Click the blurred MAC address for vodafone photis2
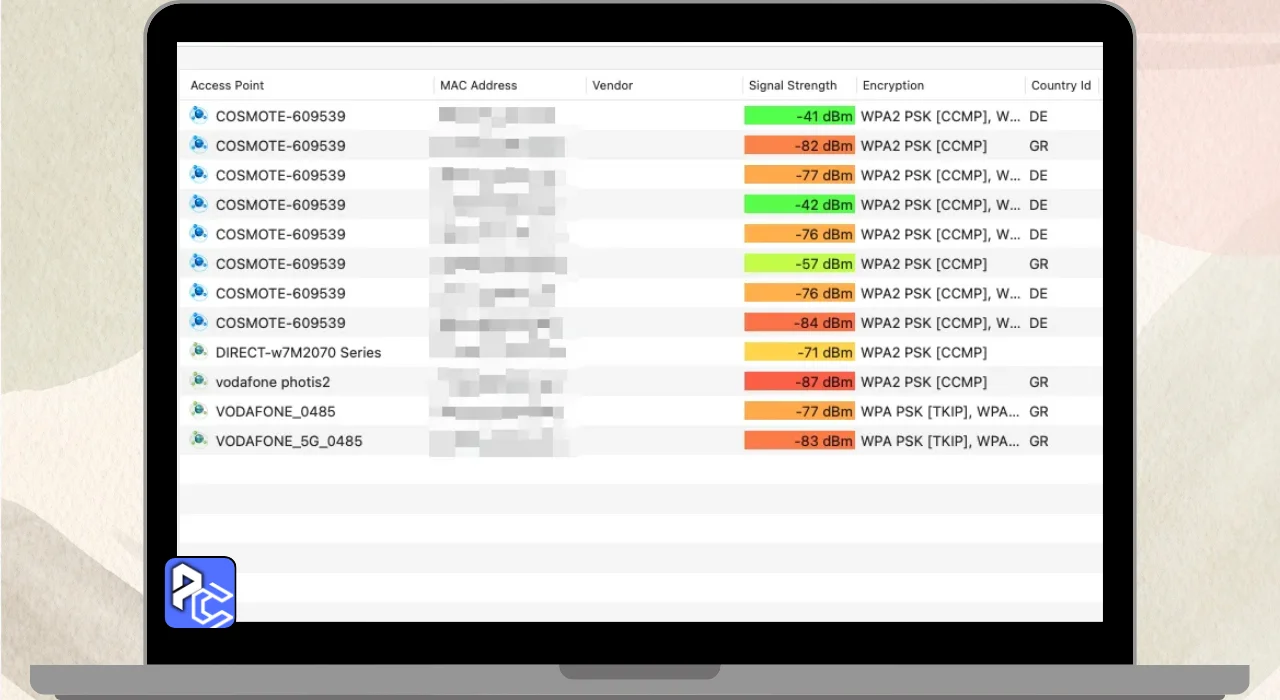The height and width of the screenshot is (700, 1280). click(x=500, y=381)
